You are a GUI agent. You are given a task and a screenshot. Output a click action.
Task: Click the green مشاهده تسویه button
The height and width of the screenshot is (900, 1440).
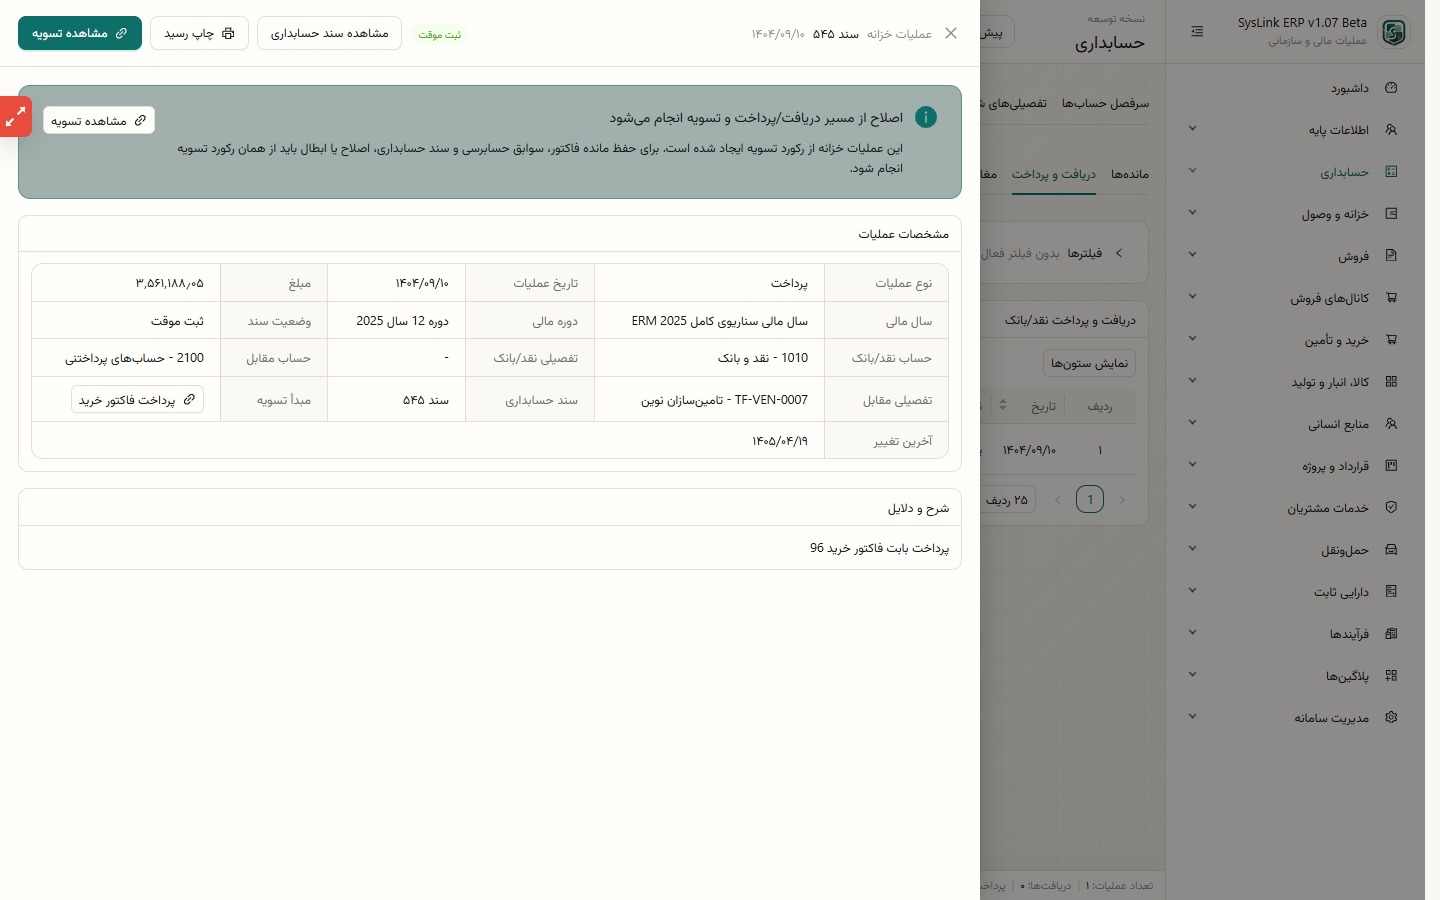click(x=80, y=33)
